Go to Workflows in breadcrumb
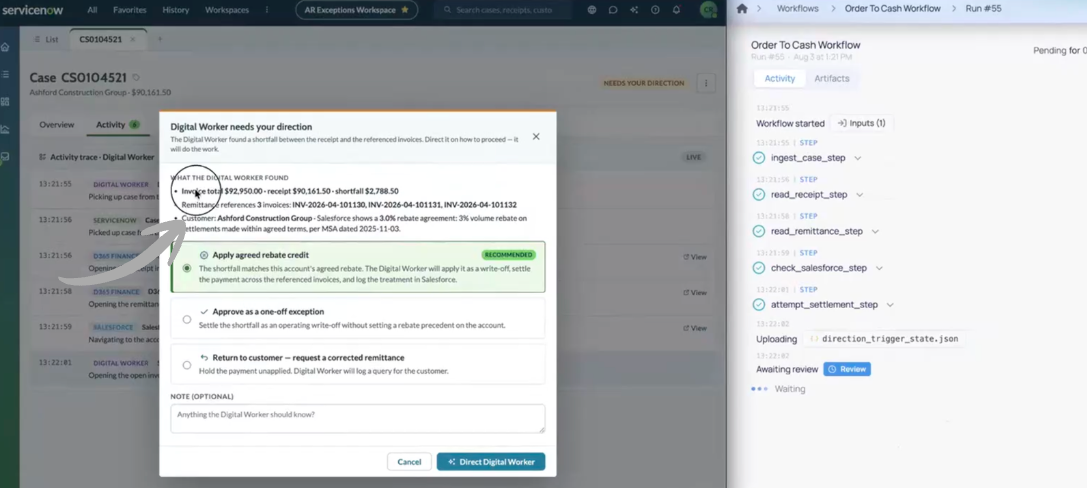This screenshot has height=488, width=1087. pyautogui.click(x=797, y=8)
